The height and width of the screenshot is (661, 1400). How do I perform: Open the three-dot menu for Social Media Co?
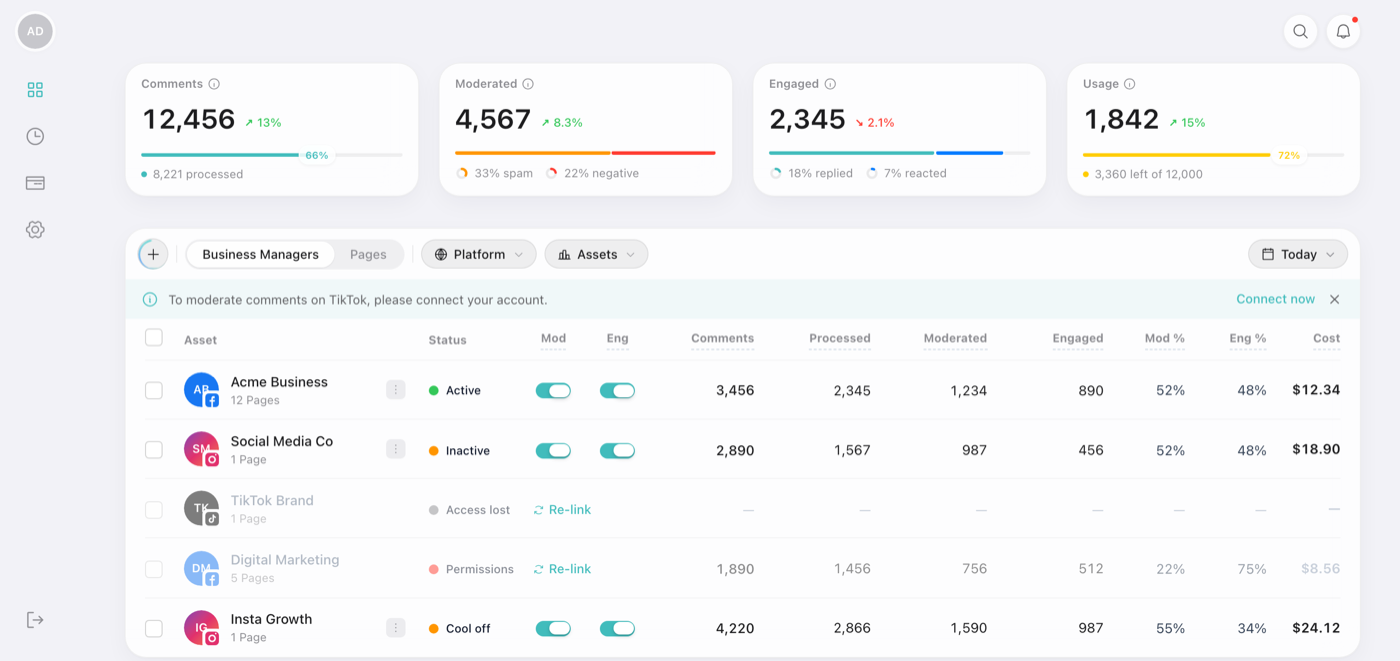(x=396, y=449)
